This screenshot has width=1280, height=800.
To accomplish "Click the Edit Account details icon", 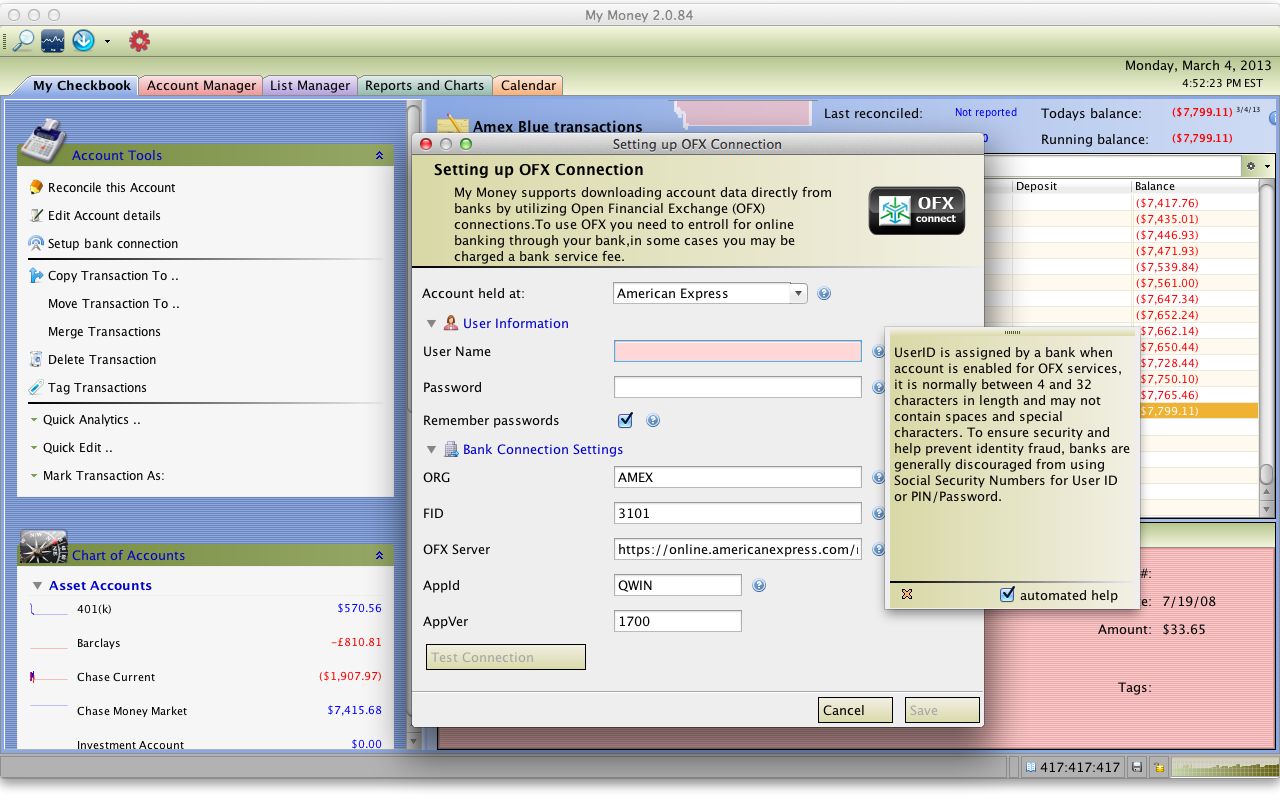I will pyautogui.click(x=36, y=215).
